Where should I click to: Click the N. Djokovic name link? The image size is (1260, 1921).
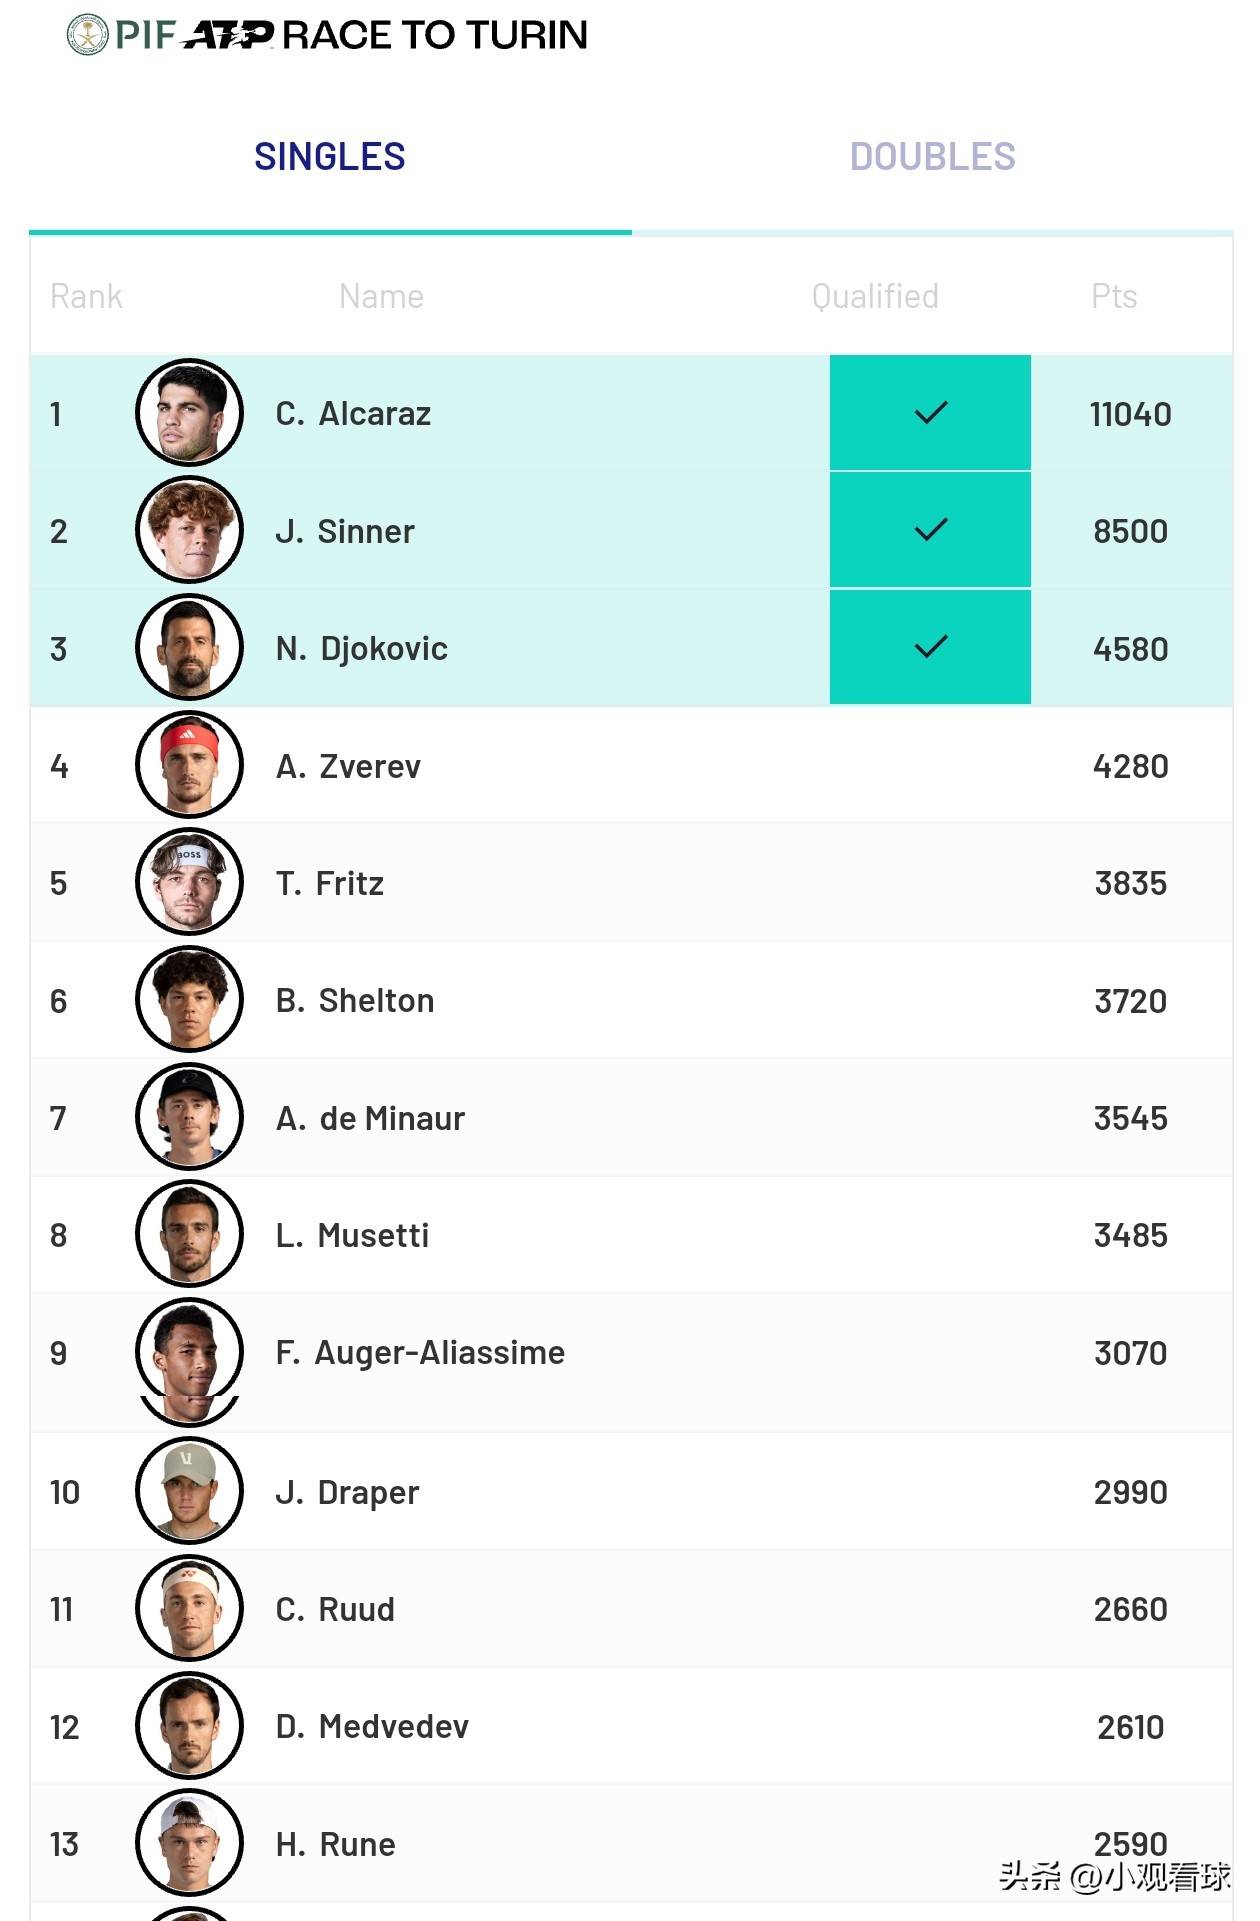tap(361, 649)
